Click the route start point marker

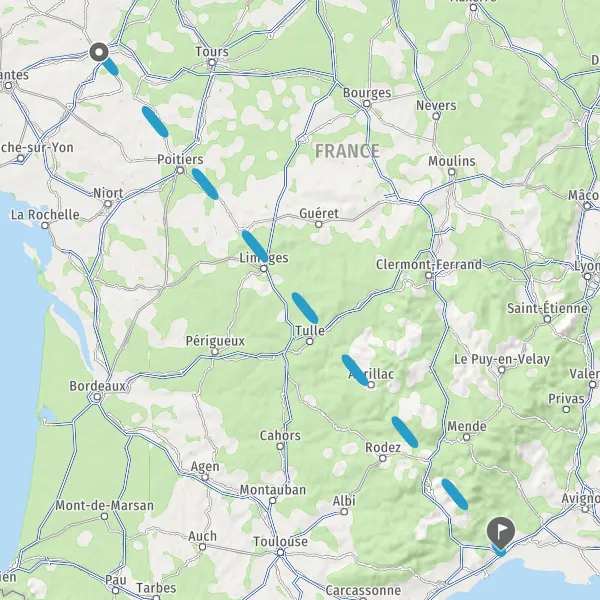tap(99, 52)
